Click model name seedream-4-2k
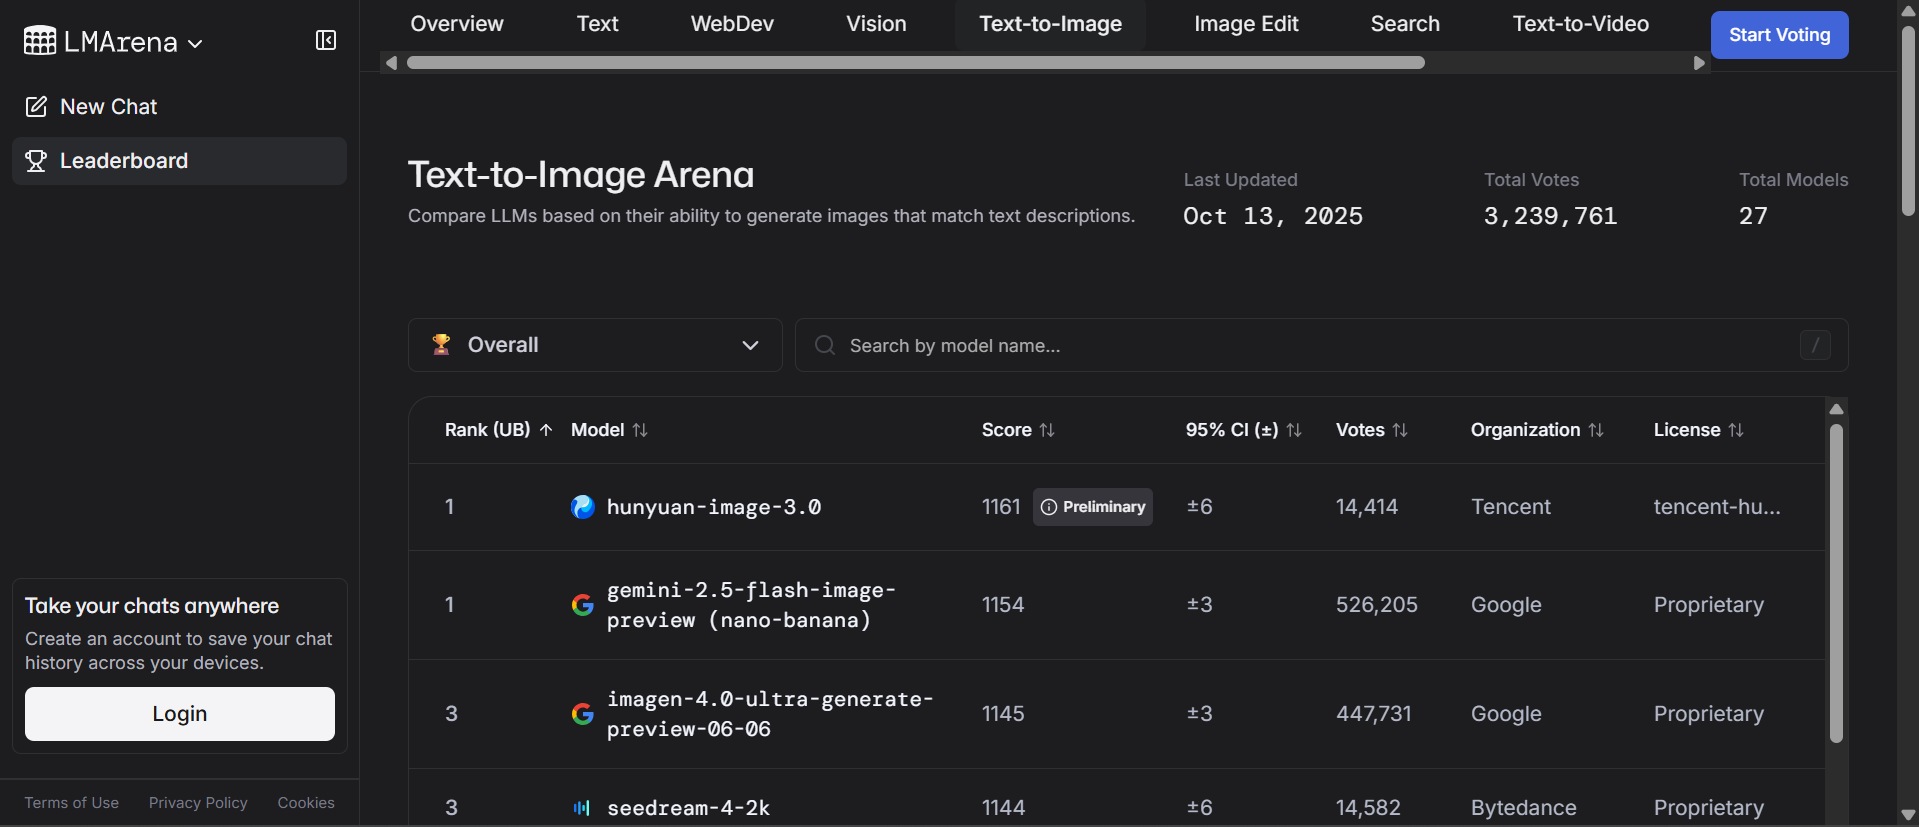 688,808
